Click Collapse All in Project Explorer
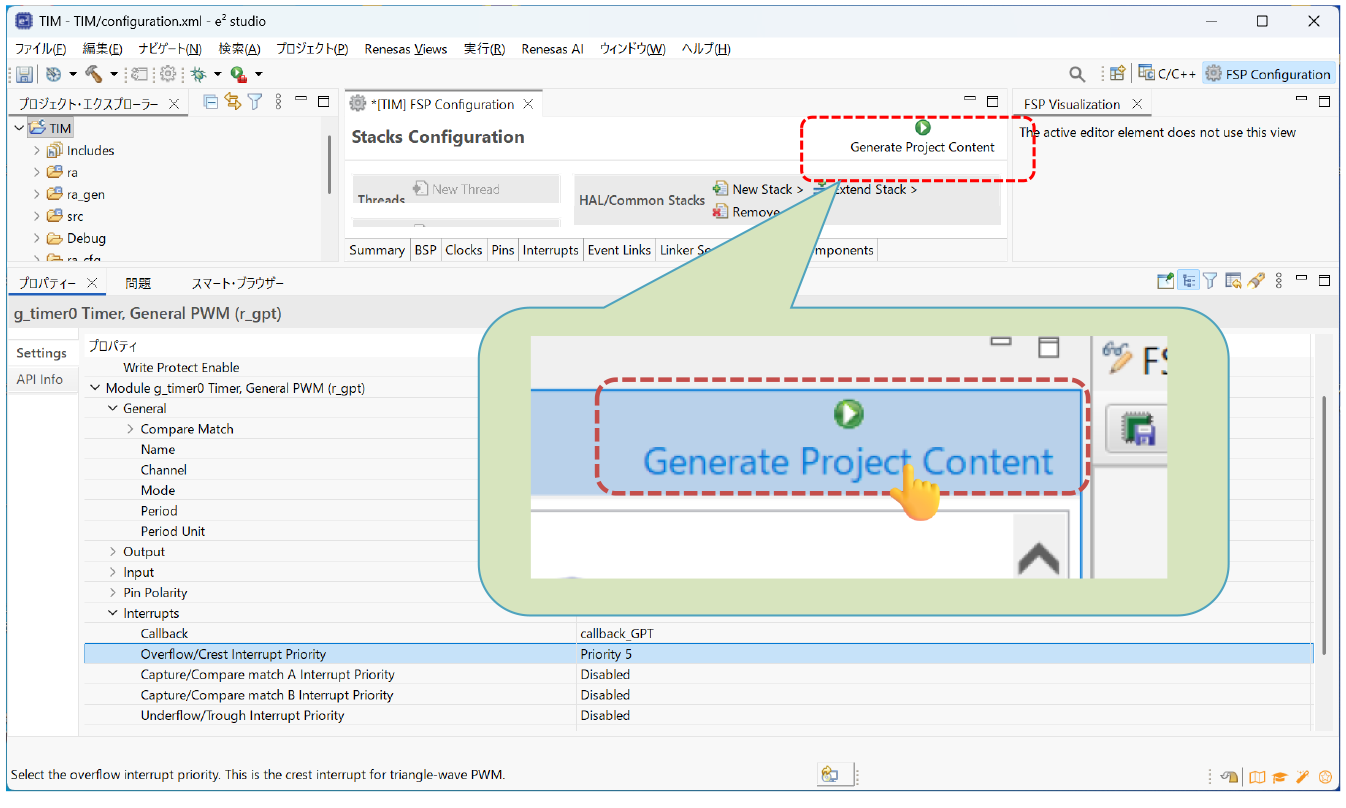This screenshot has height=808, width=1346. tap(211, 102)
